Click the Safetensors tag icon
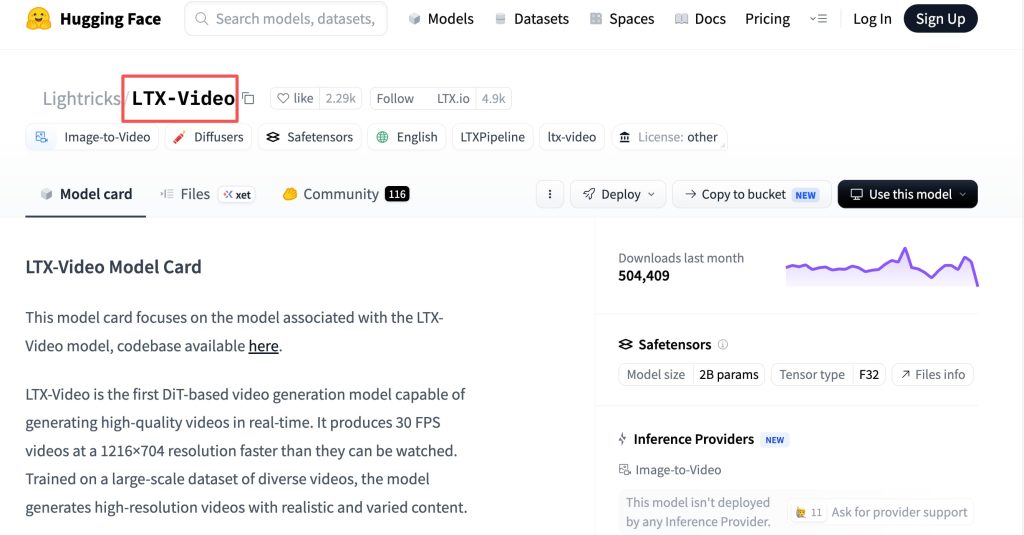 273,137
